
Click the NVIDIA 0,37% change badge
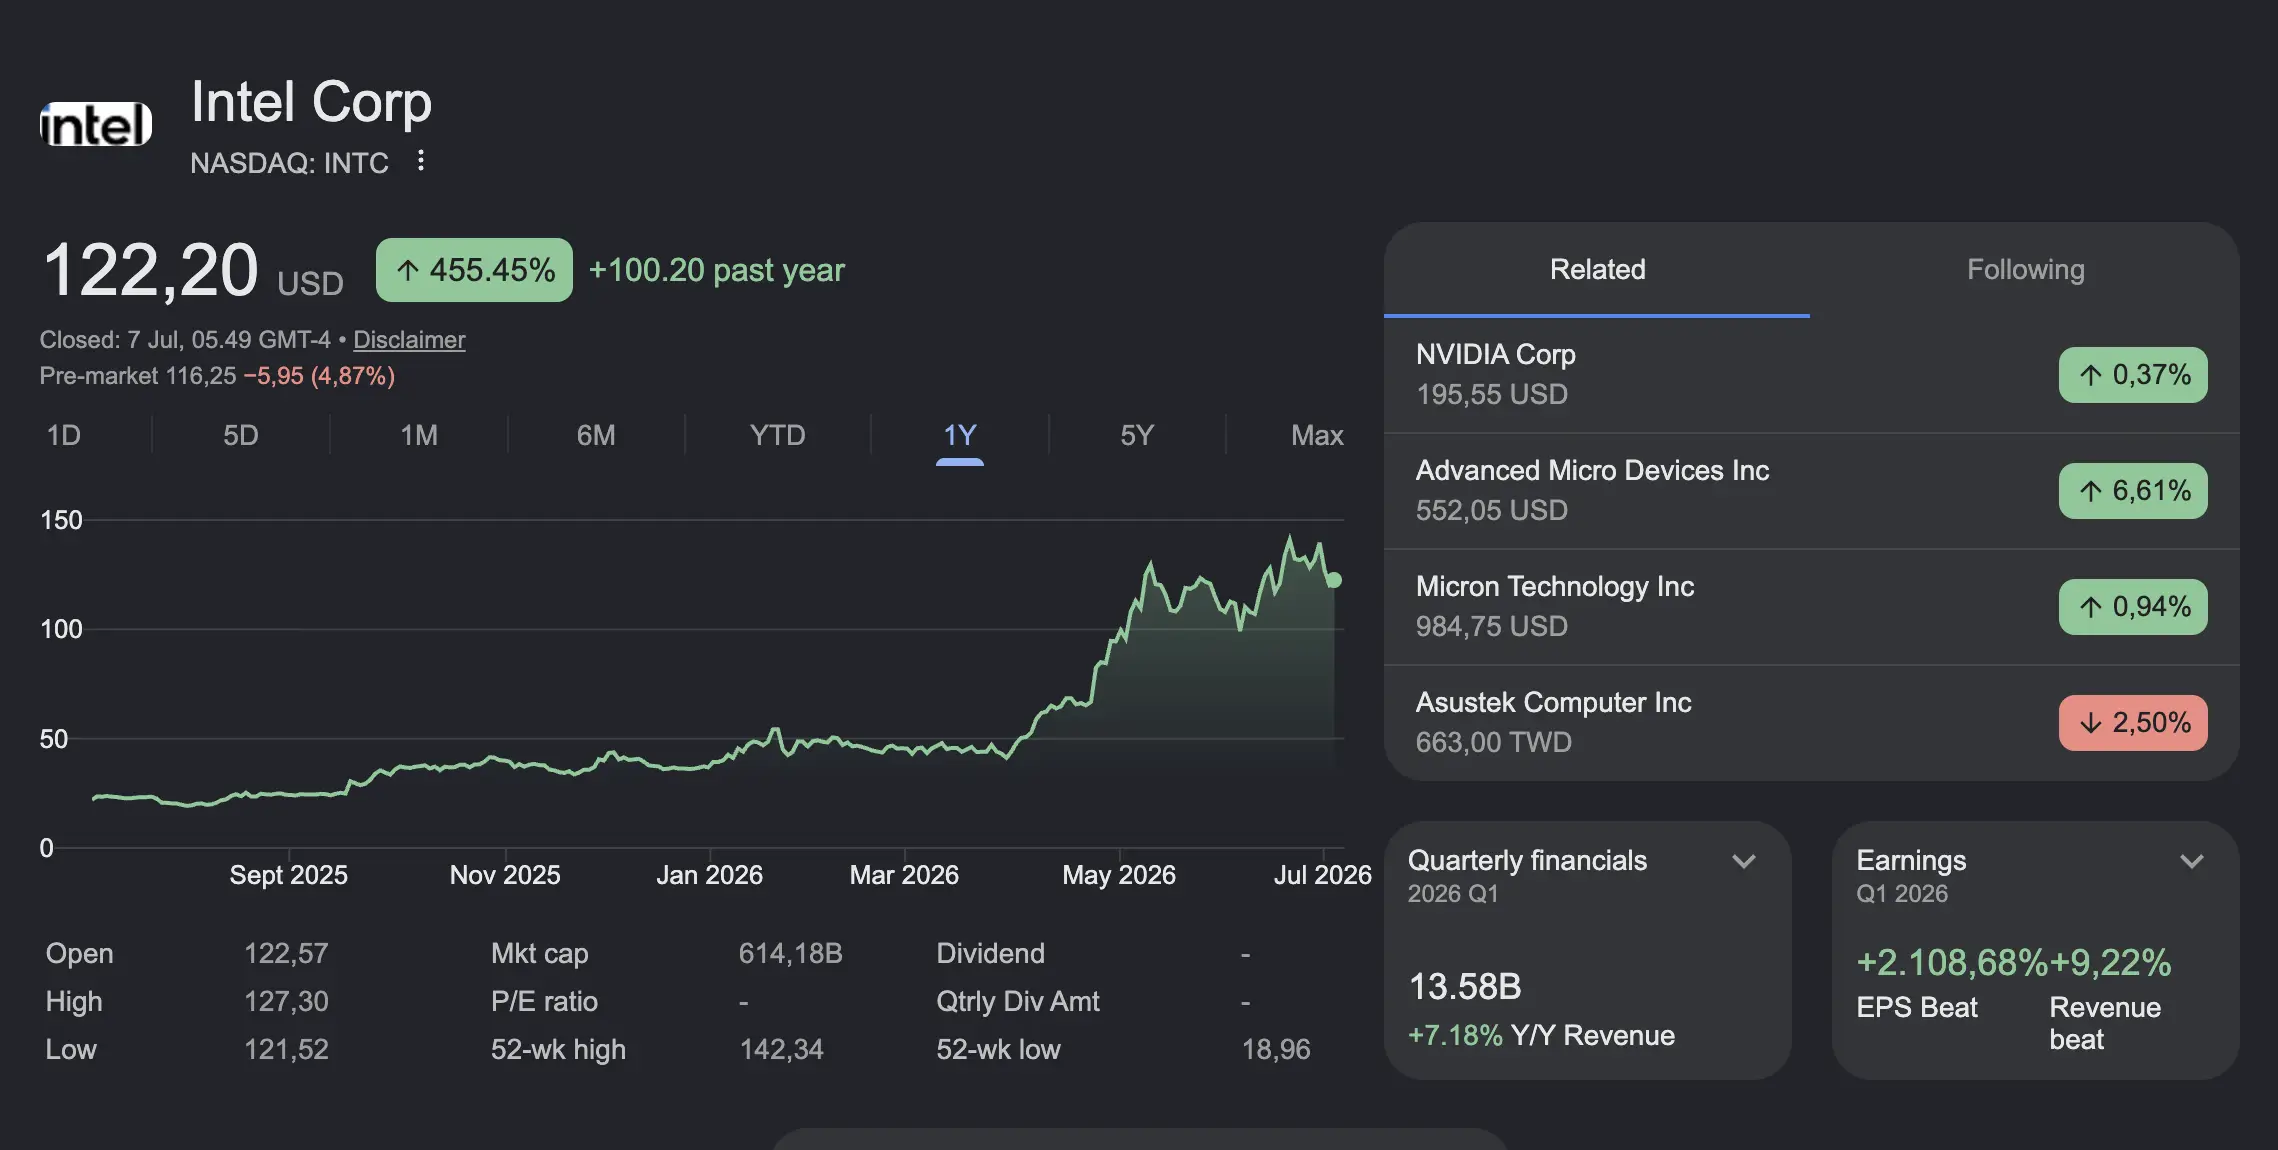pos(2133,375)
